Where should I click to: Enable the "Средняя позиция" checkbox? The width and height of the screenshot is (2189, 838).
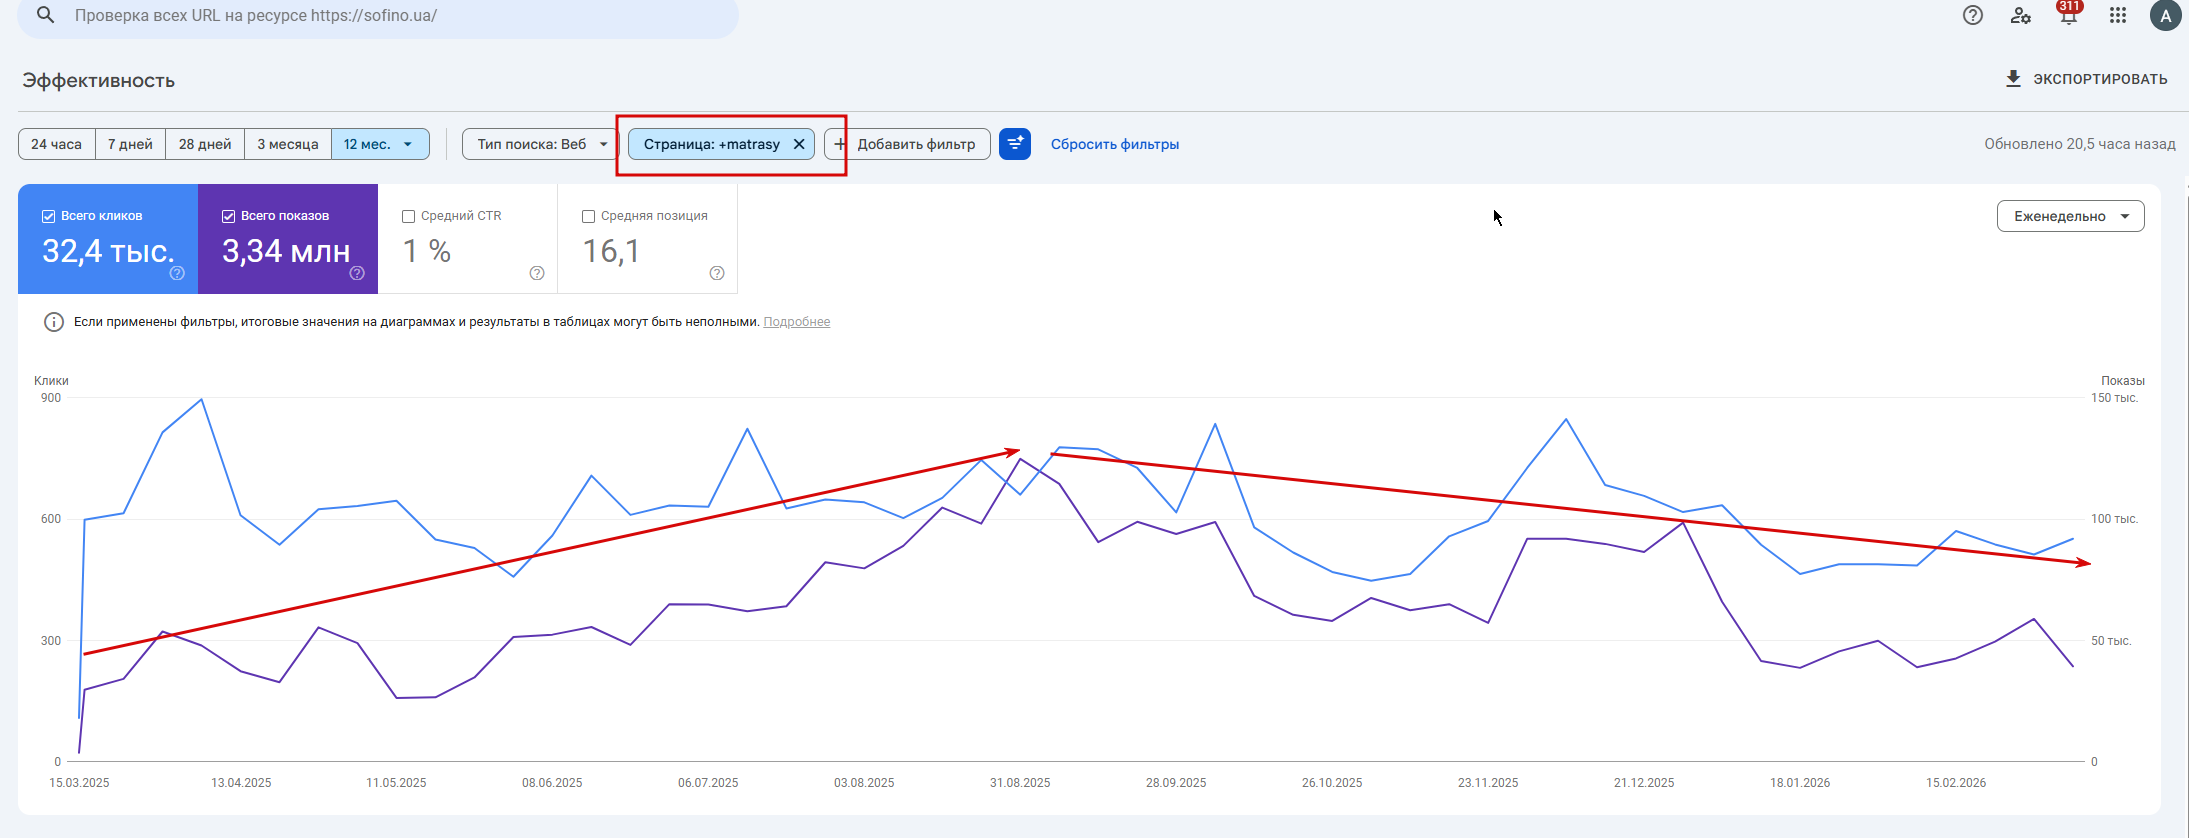pos(588,216)
